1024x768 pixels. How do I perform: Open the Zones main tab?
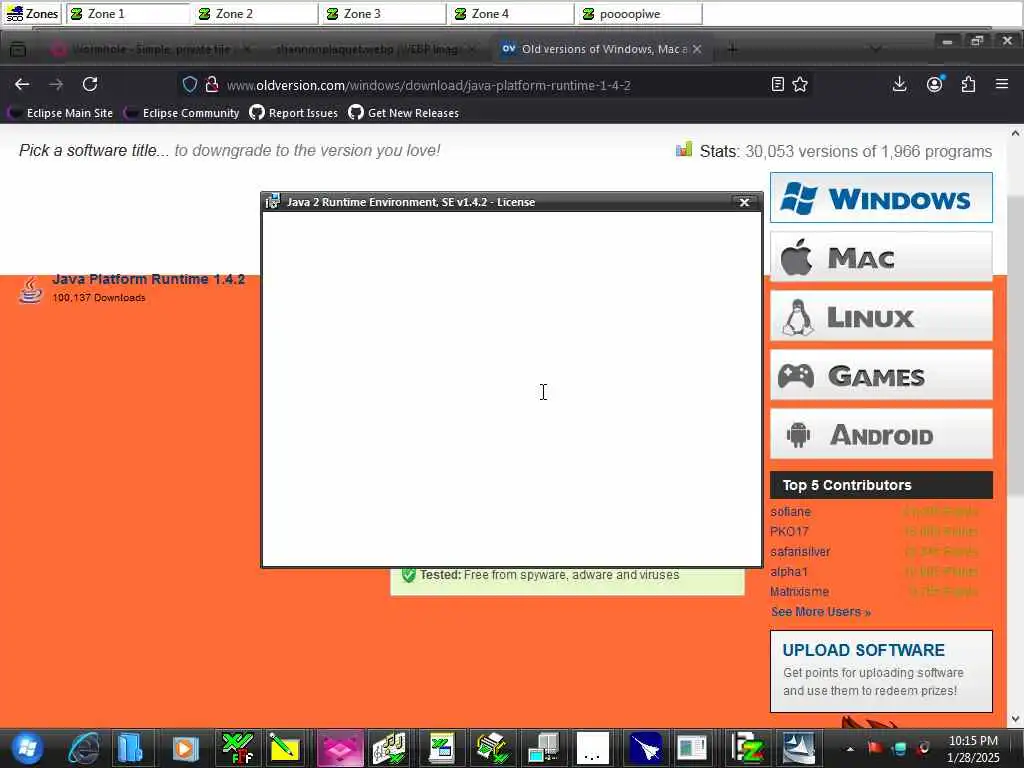tap(32, 14)
